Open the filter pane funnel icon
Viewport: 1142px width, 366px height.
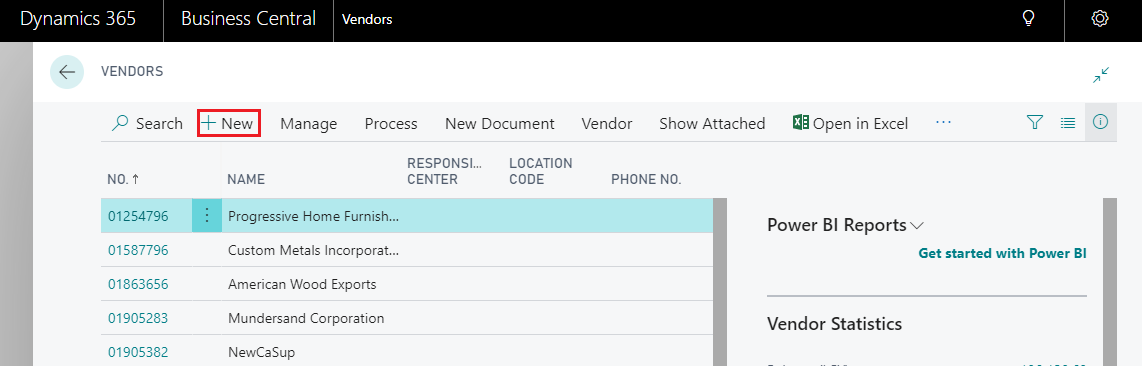pos(1034,123)
